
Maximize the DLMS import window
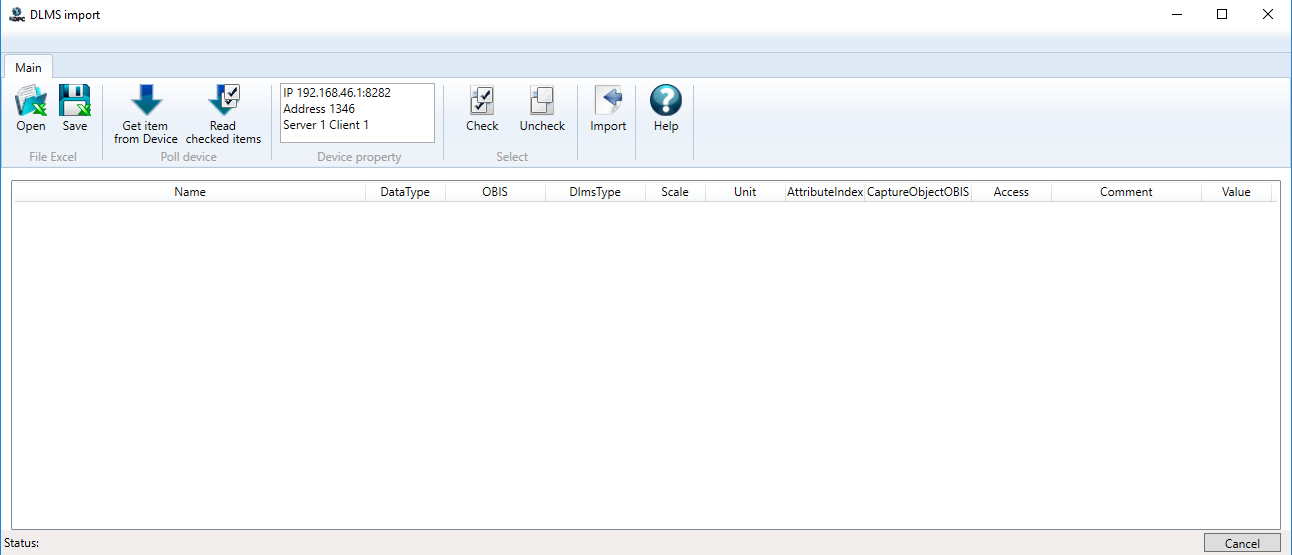tap(1222, 15)
